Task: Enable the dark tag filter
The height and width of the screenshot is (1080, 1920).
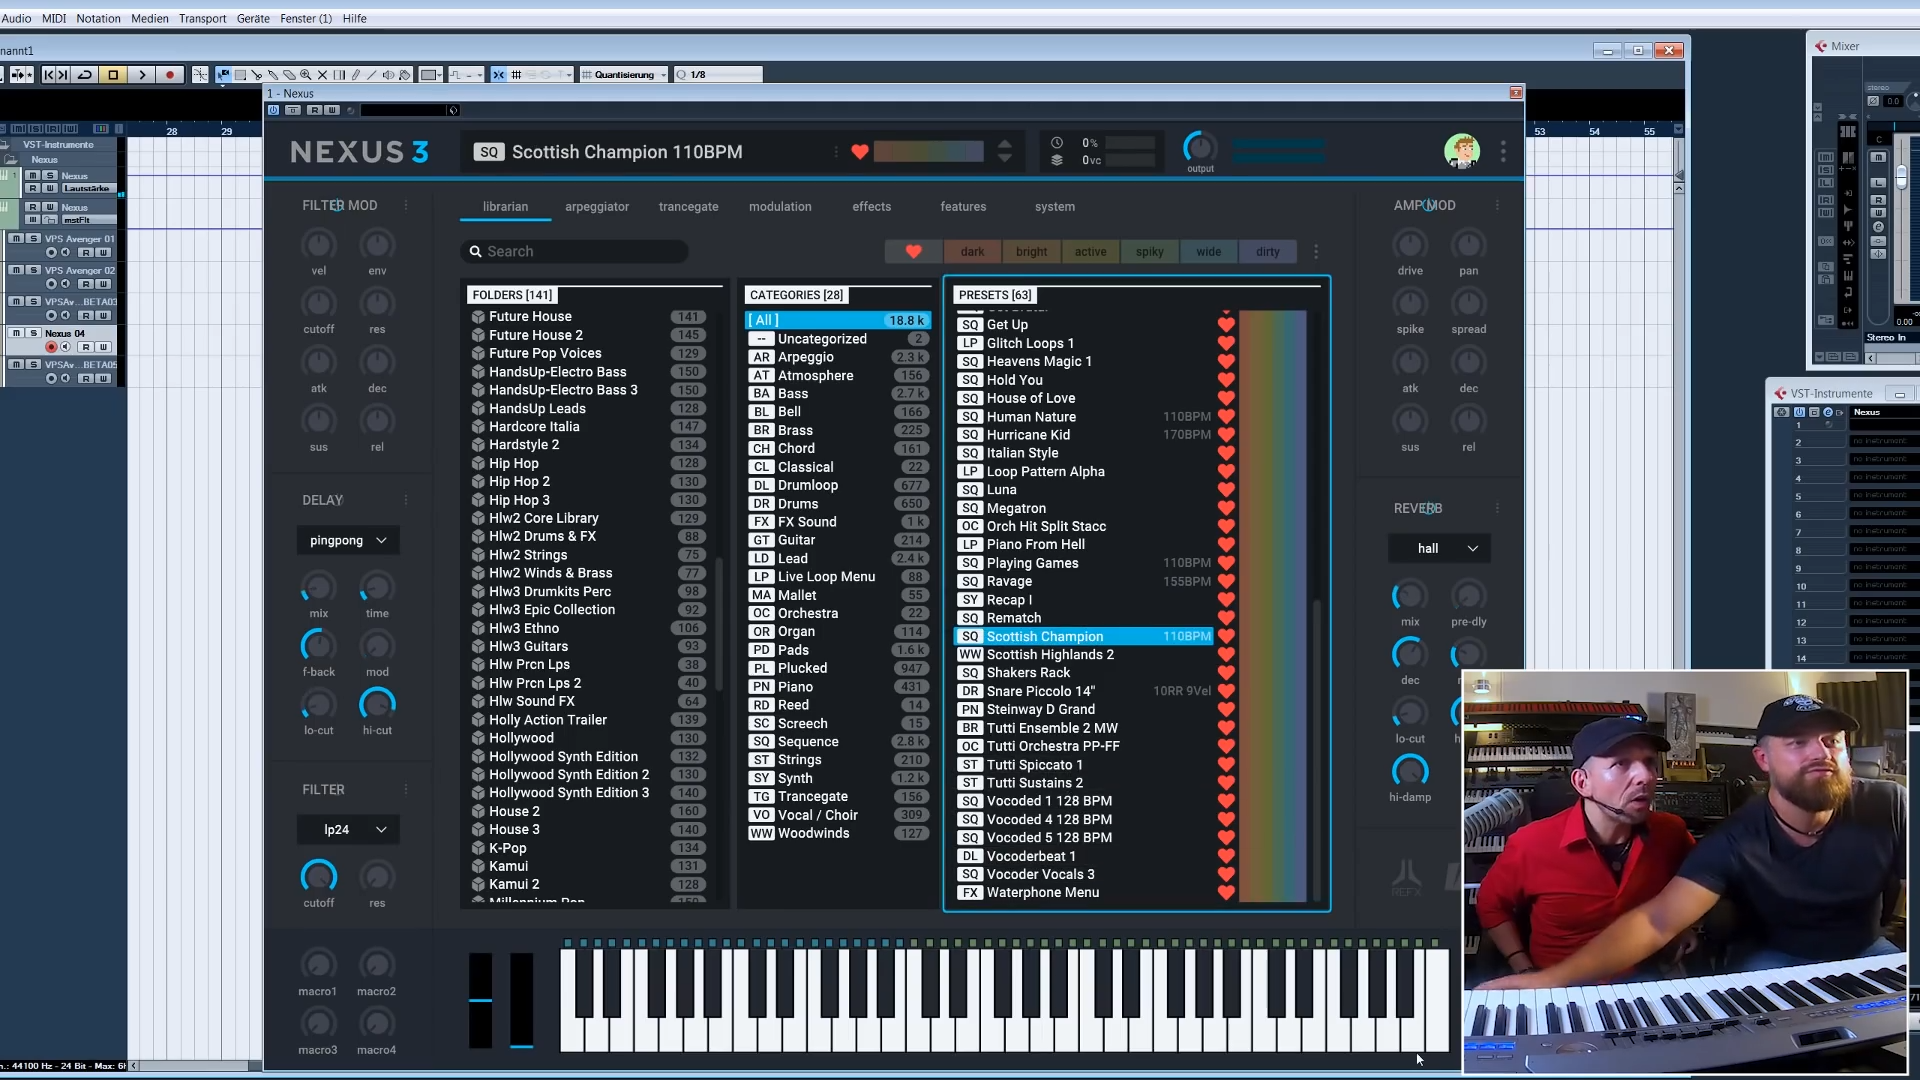Action: click(x=972, y=252)
